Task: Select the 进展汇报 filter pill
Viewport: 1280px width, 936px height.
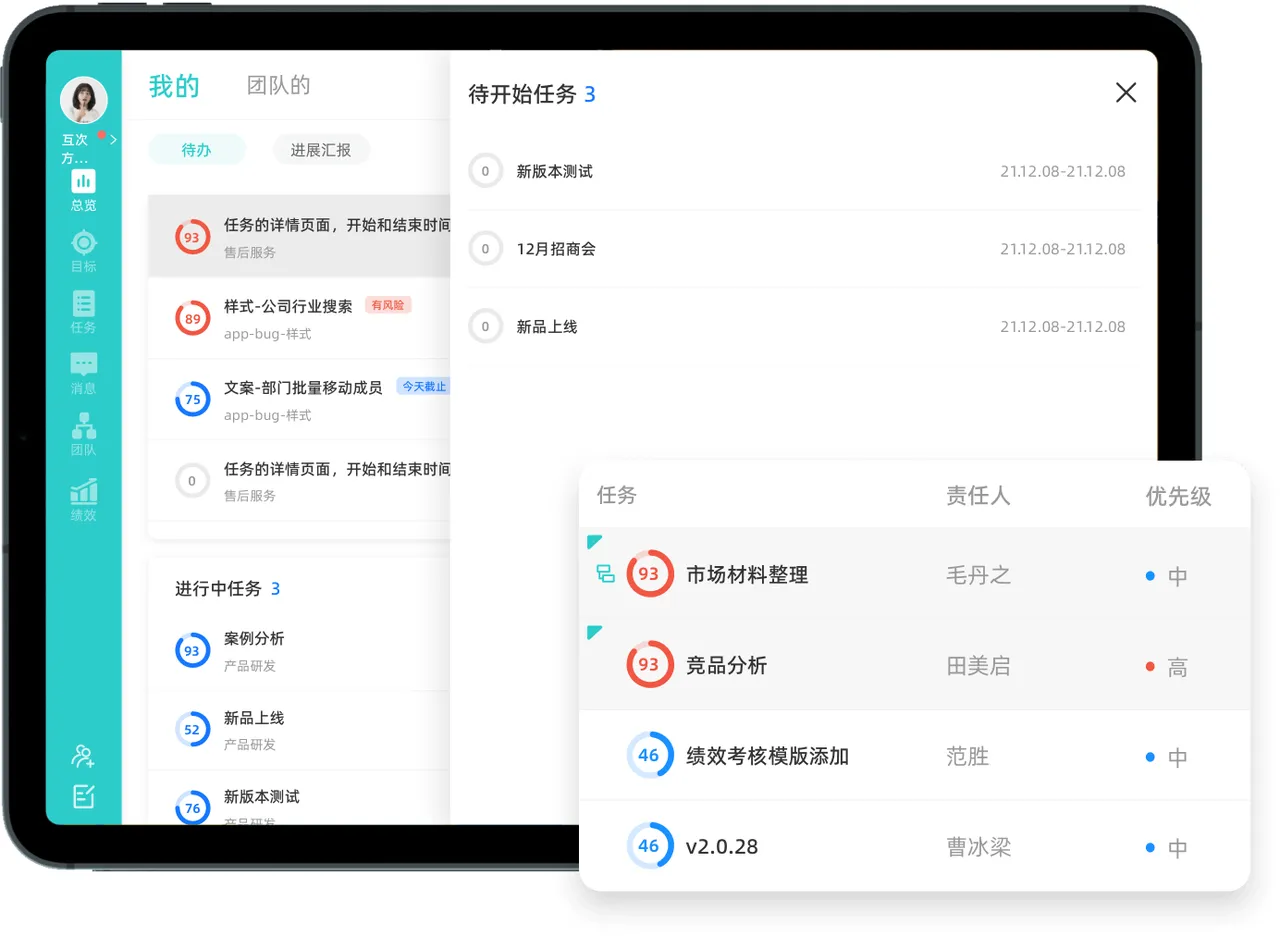Action: point(321,150)
